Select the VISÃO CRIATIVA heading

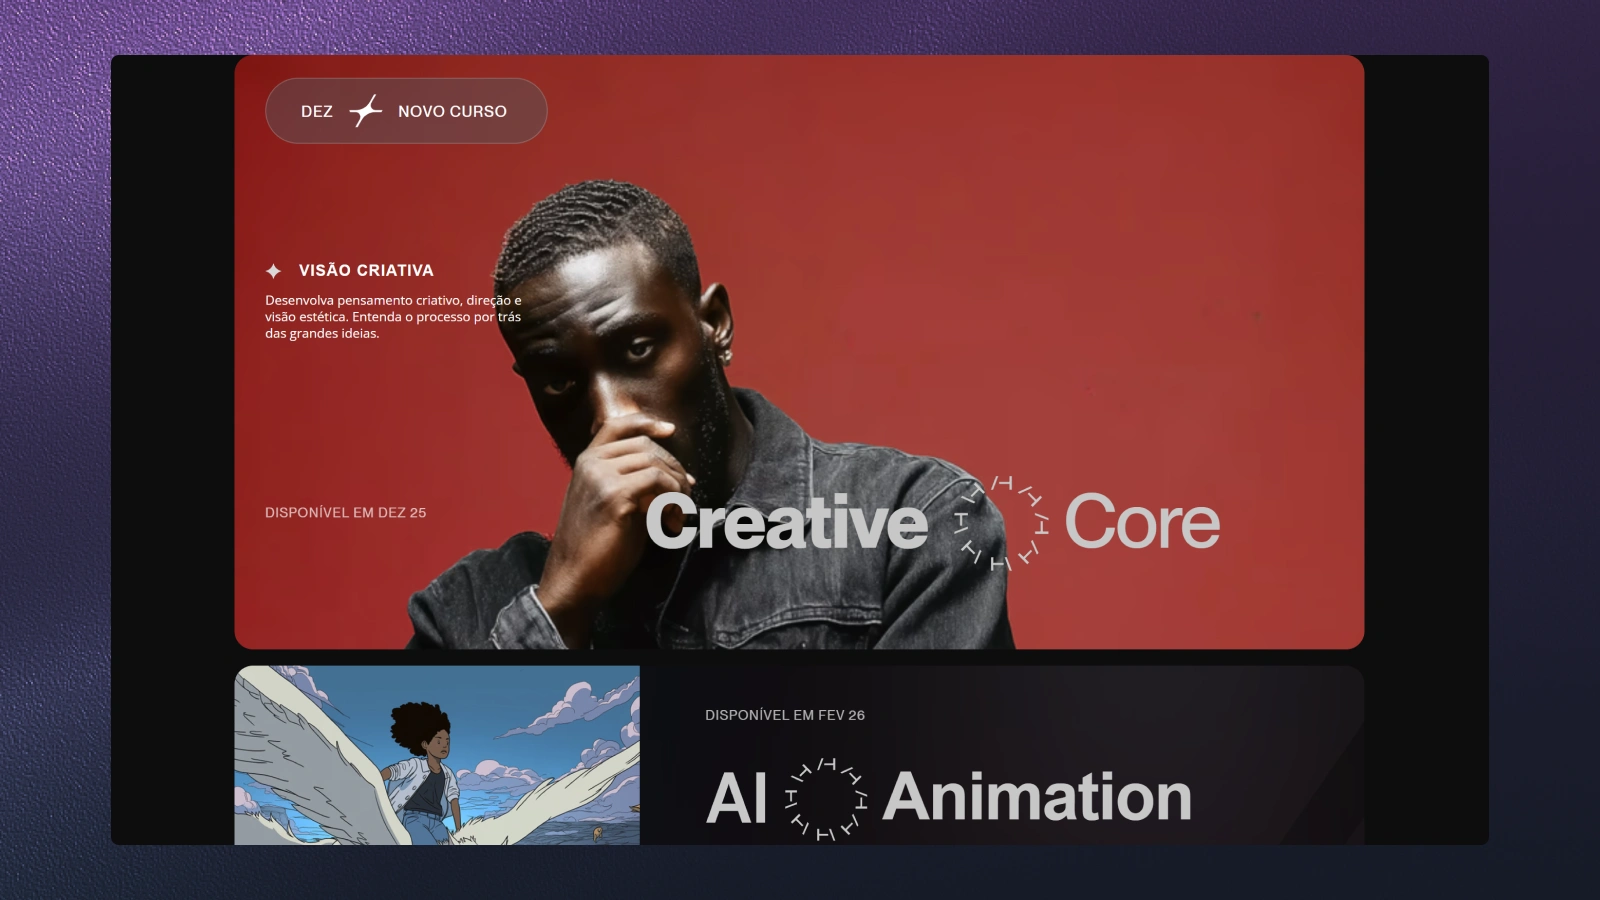[x=366, y=270]
